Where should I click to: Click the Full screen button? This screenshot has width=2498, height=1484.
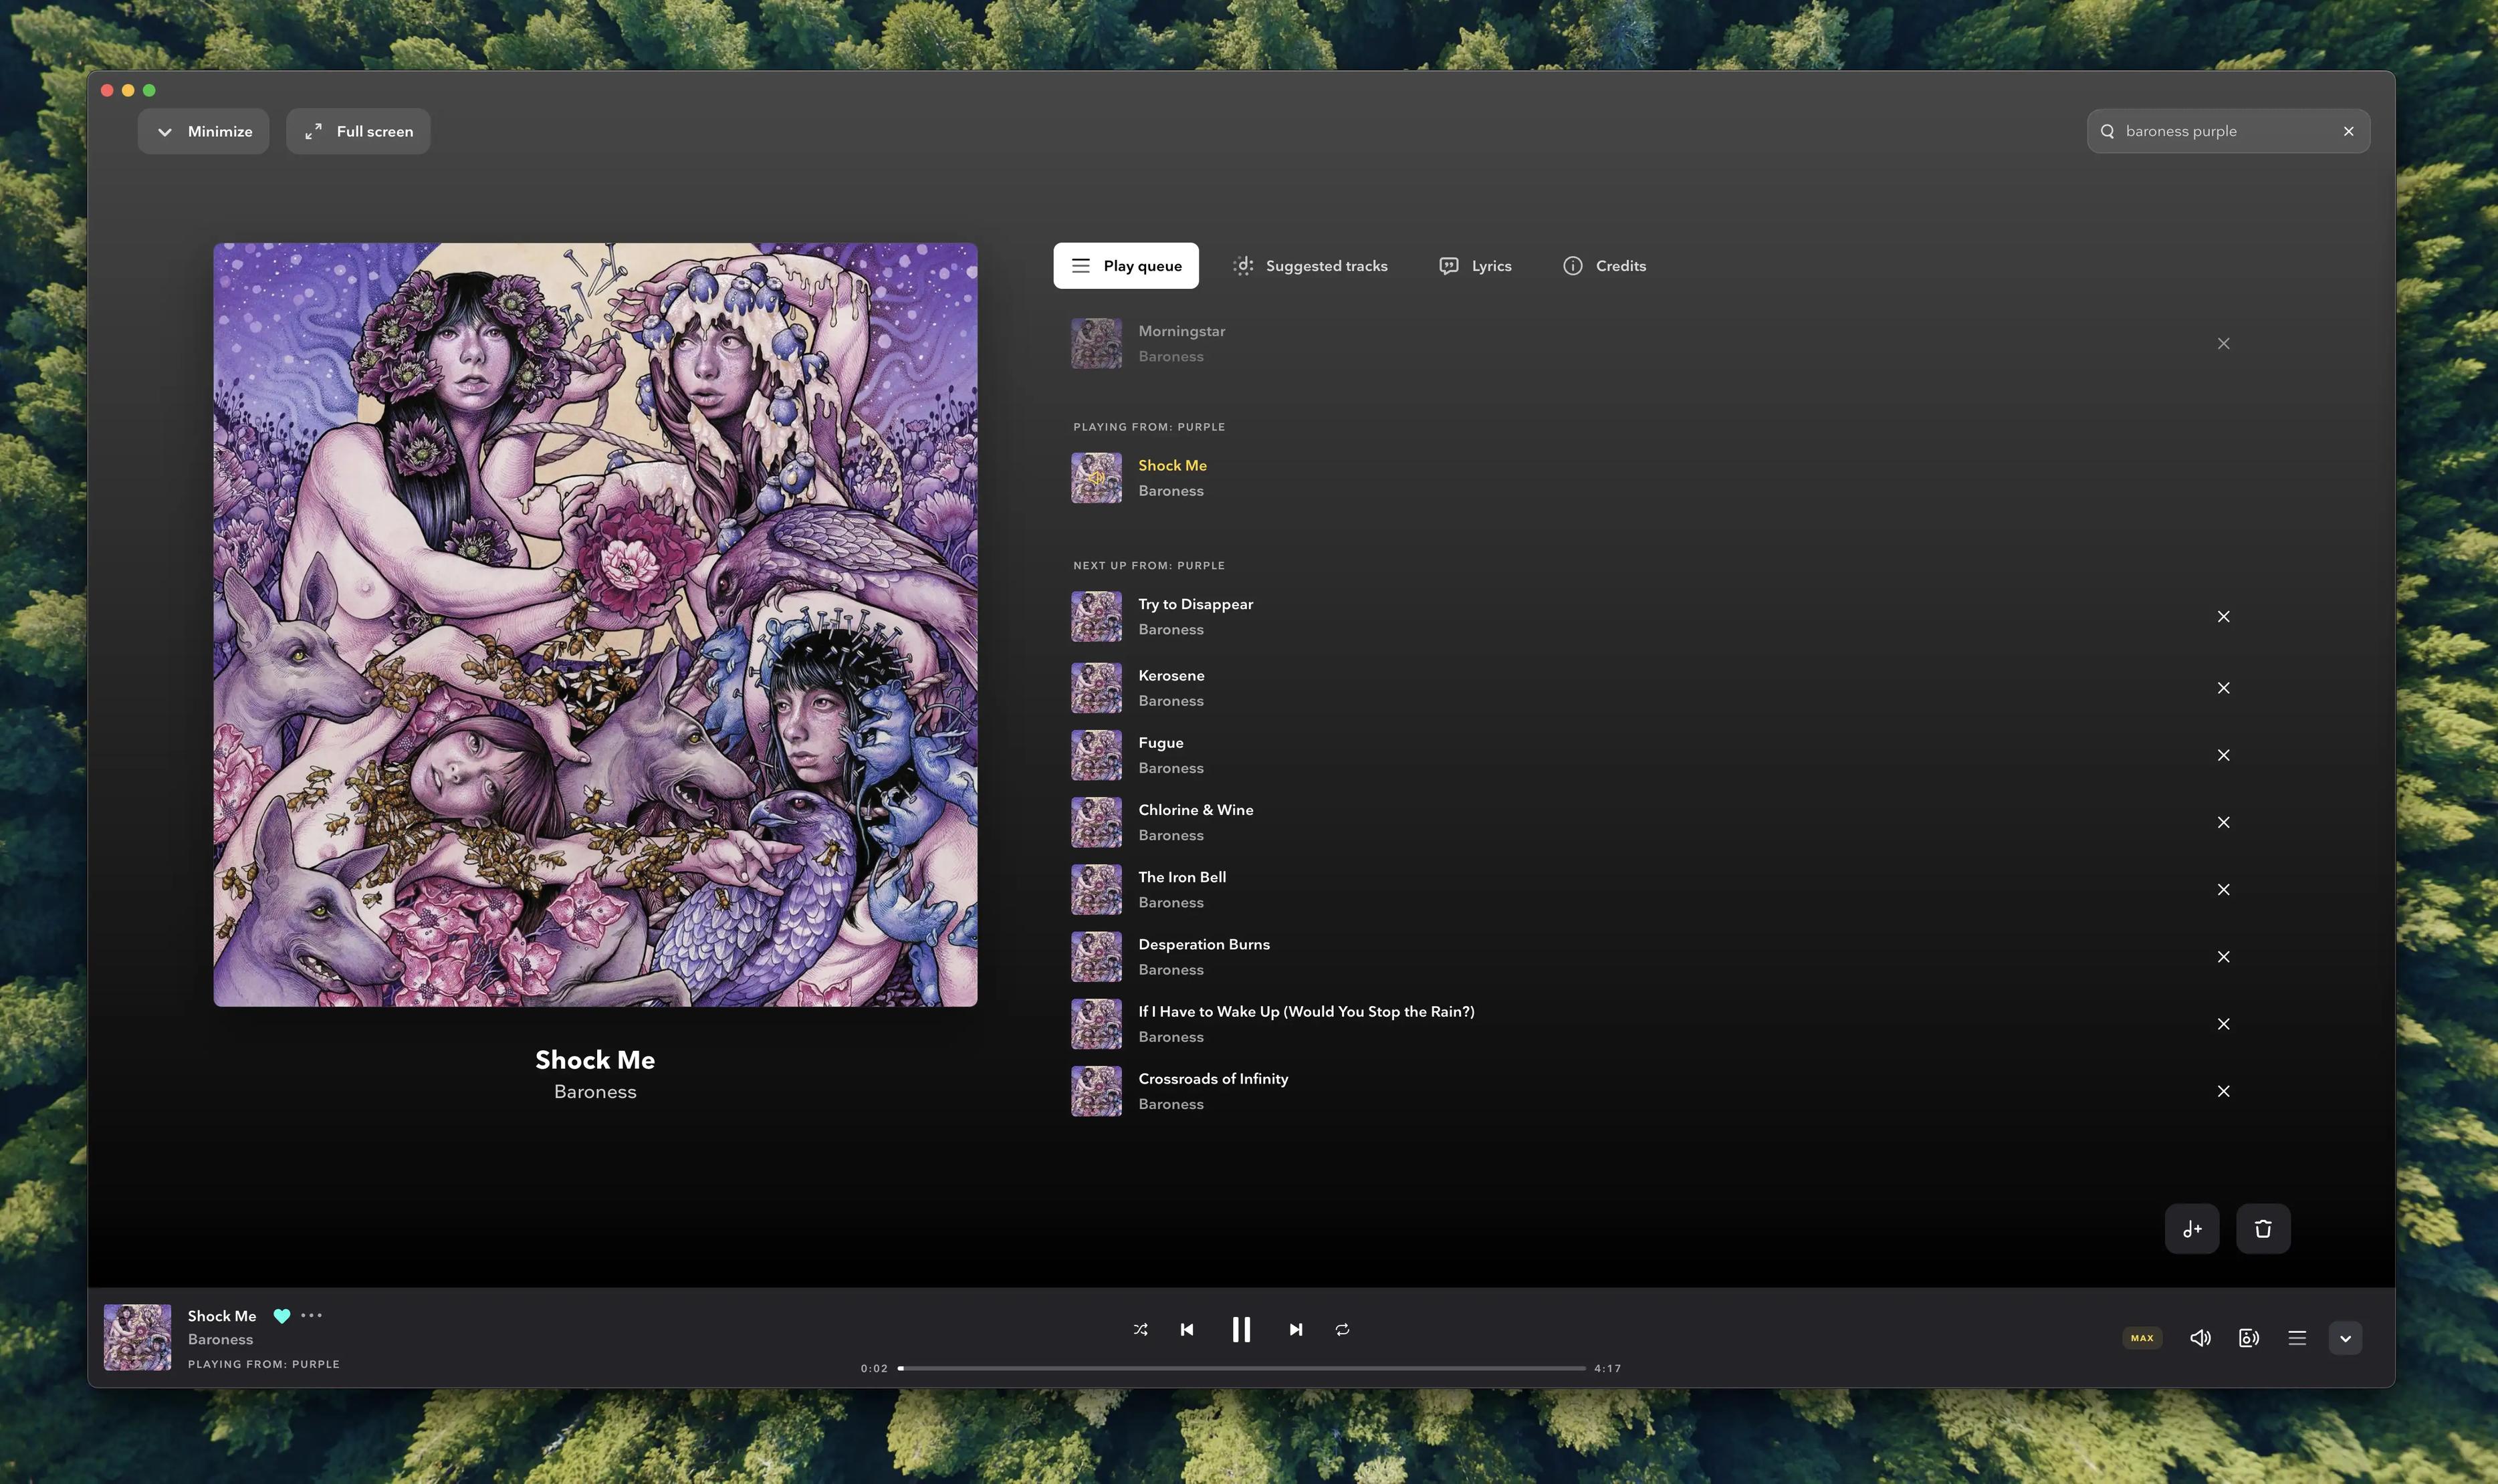[x=358, y=131]
